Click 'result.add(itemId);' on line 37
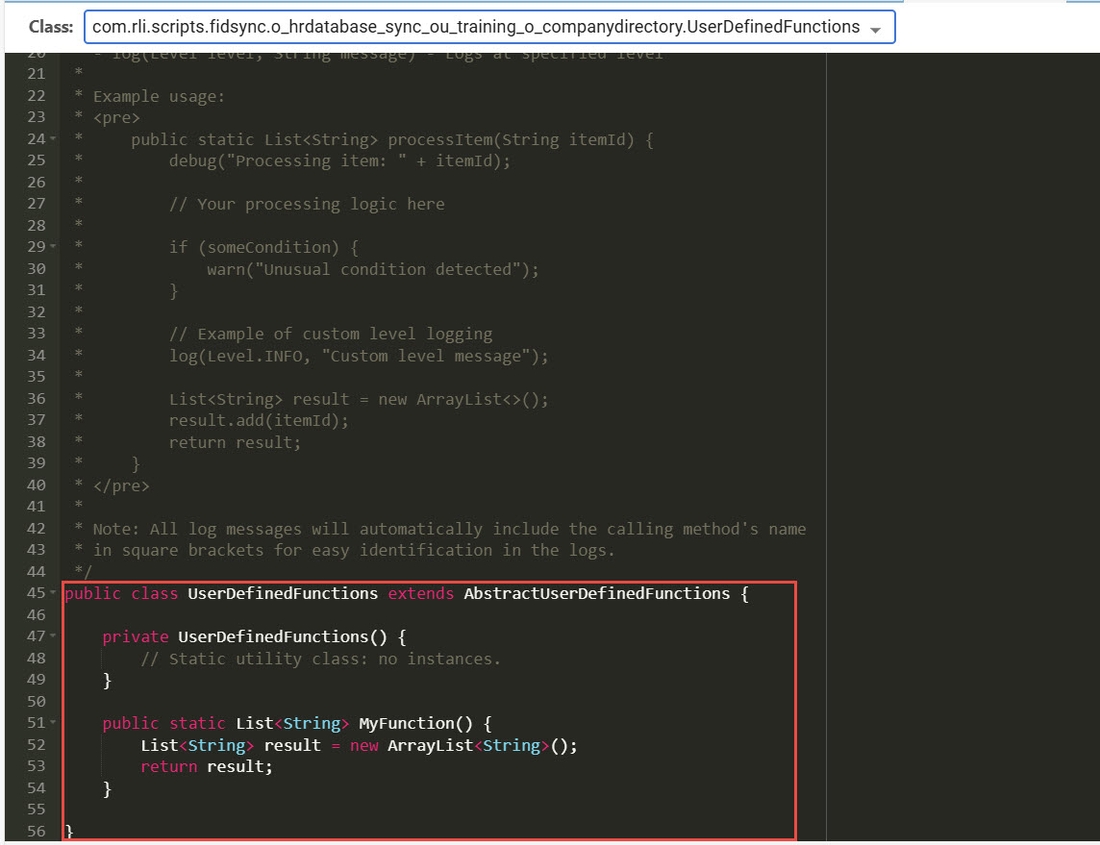Viewport: 1100px width, 845px height. click(x=259, y=420)
